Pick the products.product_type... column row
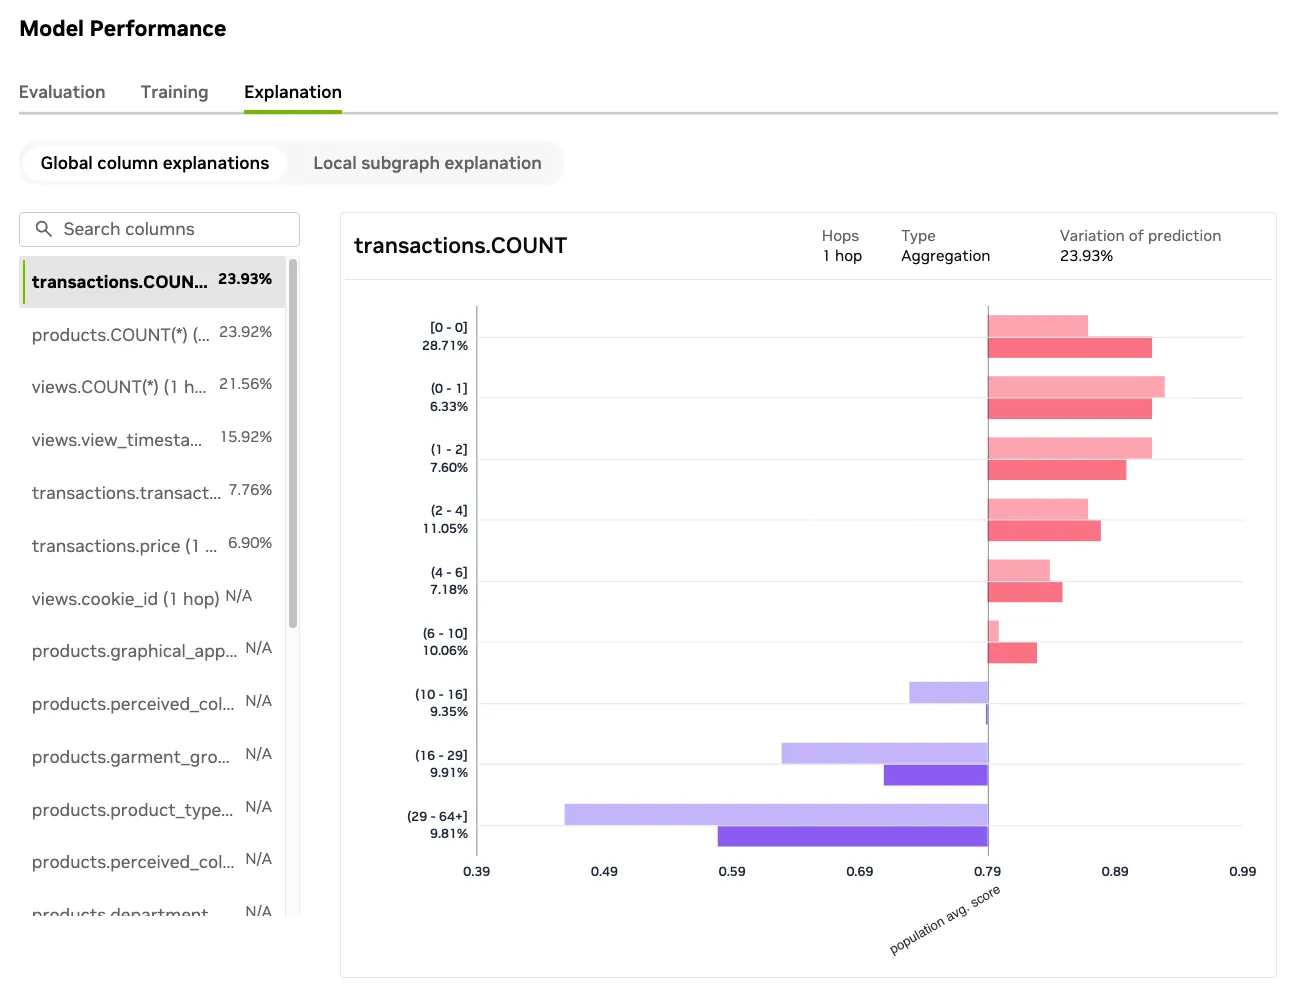The image size is (1289, 988). [152, 810]
